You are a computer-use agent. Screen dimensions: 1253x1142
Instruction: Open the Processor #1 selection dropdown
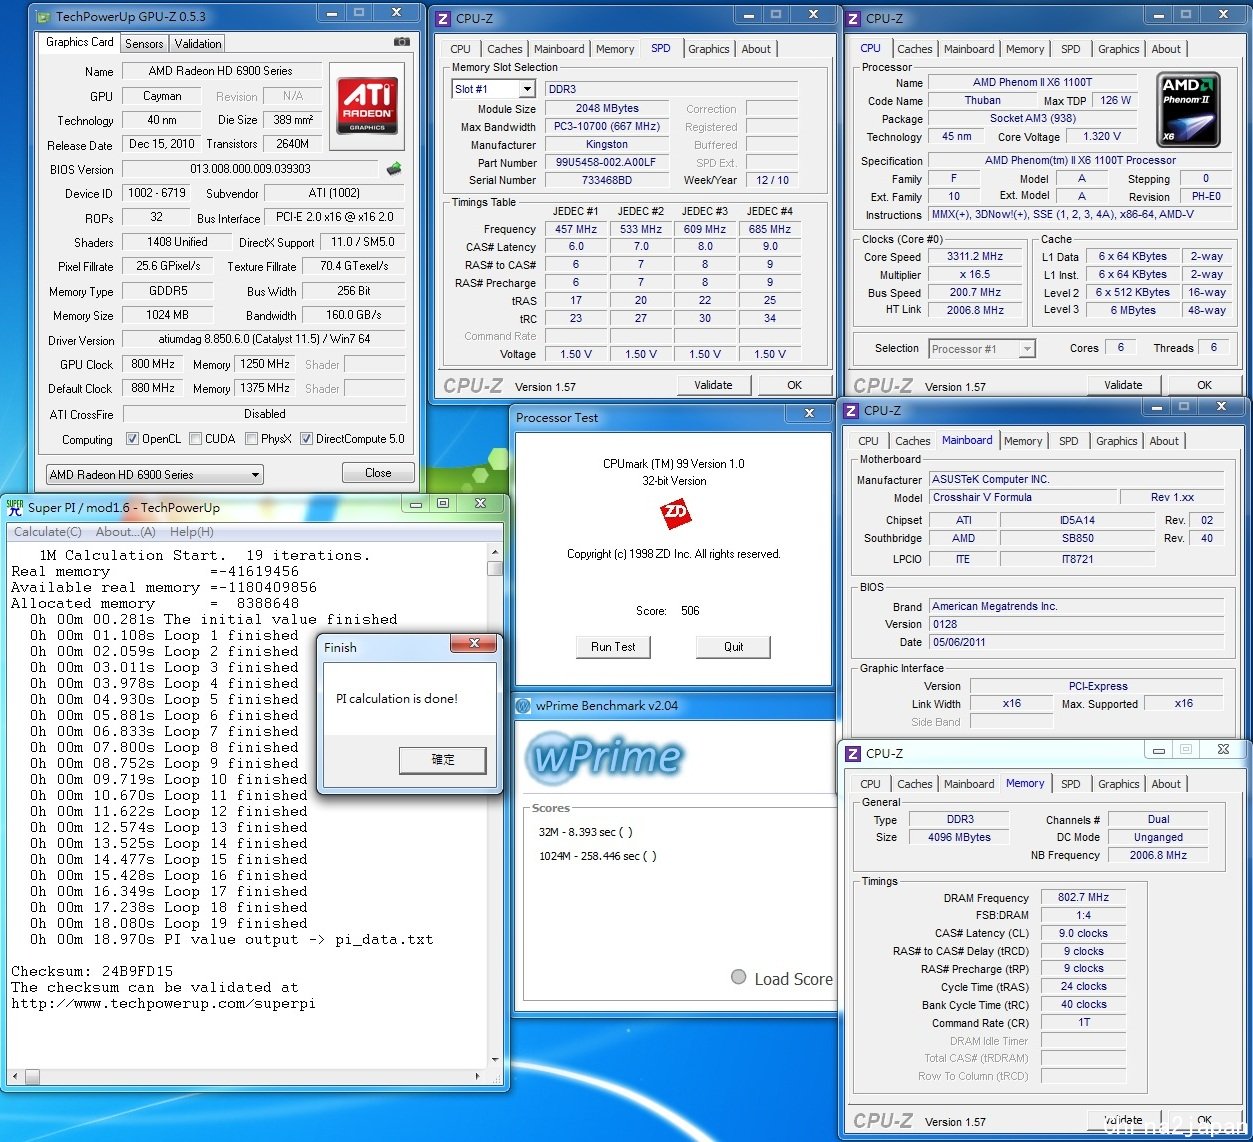982,349
